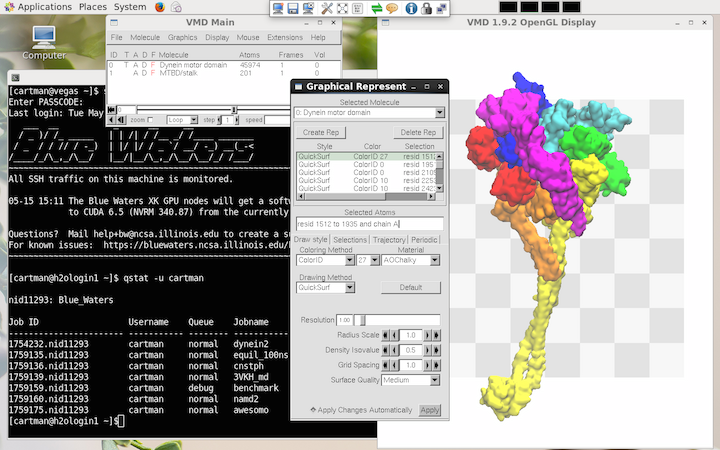Toggle Top flag T for Dynein motor domain

pos(127,65)
